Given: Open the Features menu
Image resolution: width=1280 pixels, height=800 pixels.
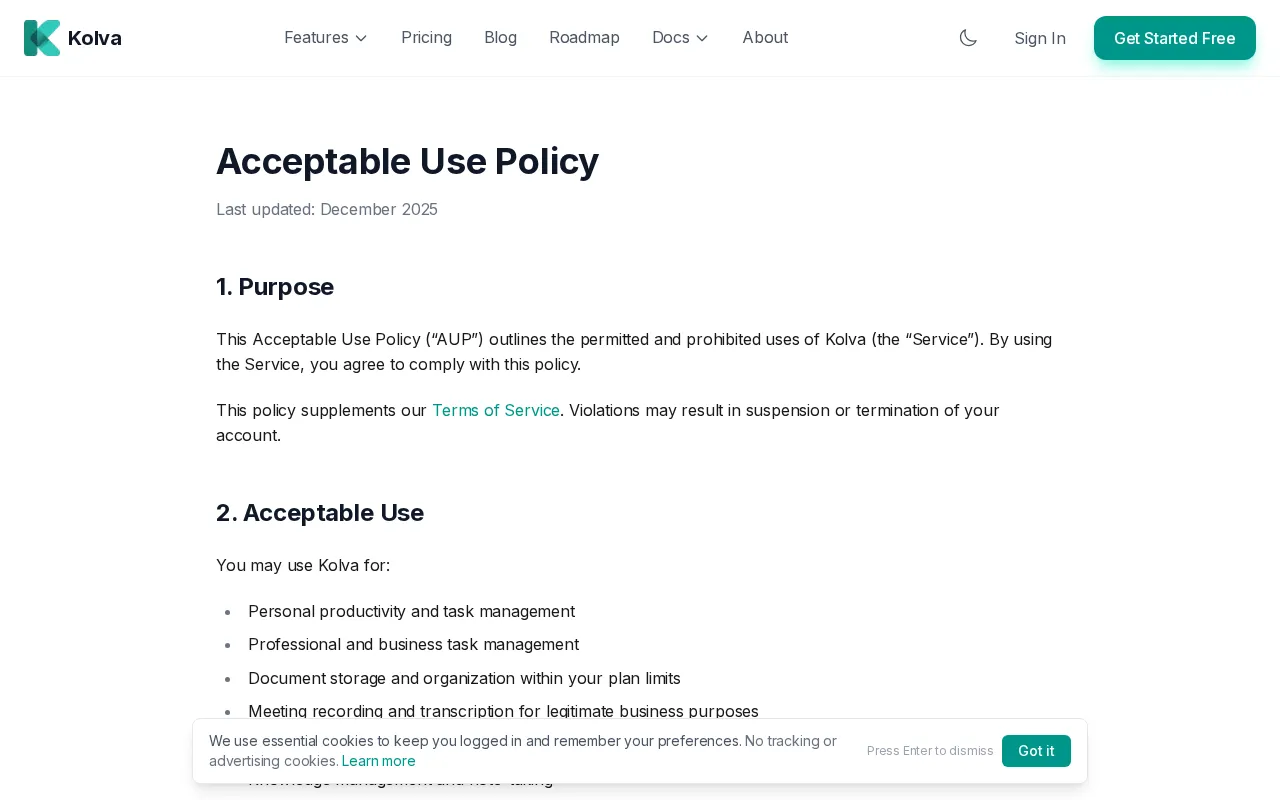Looking at the screenshot, I should (326, 38).
